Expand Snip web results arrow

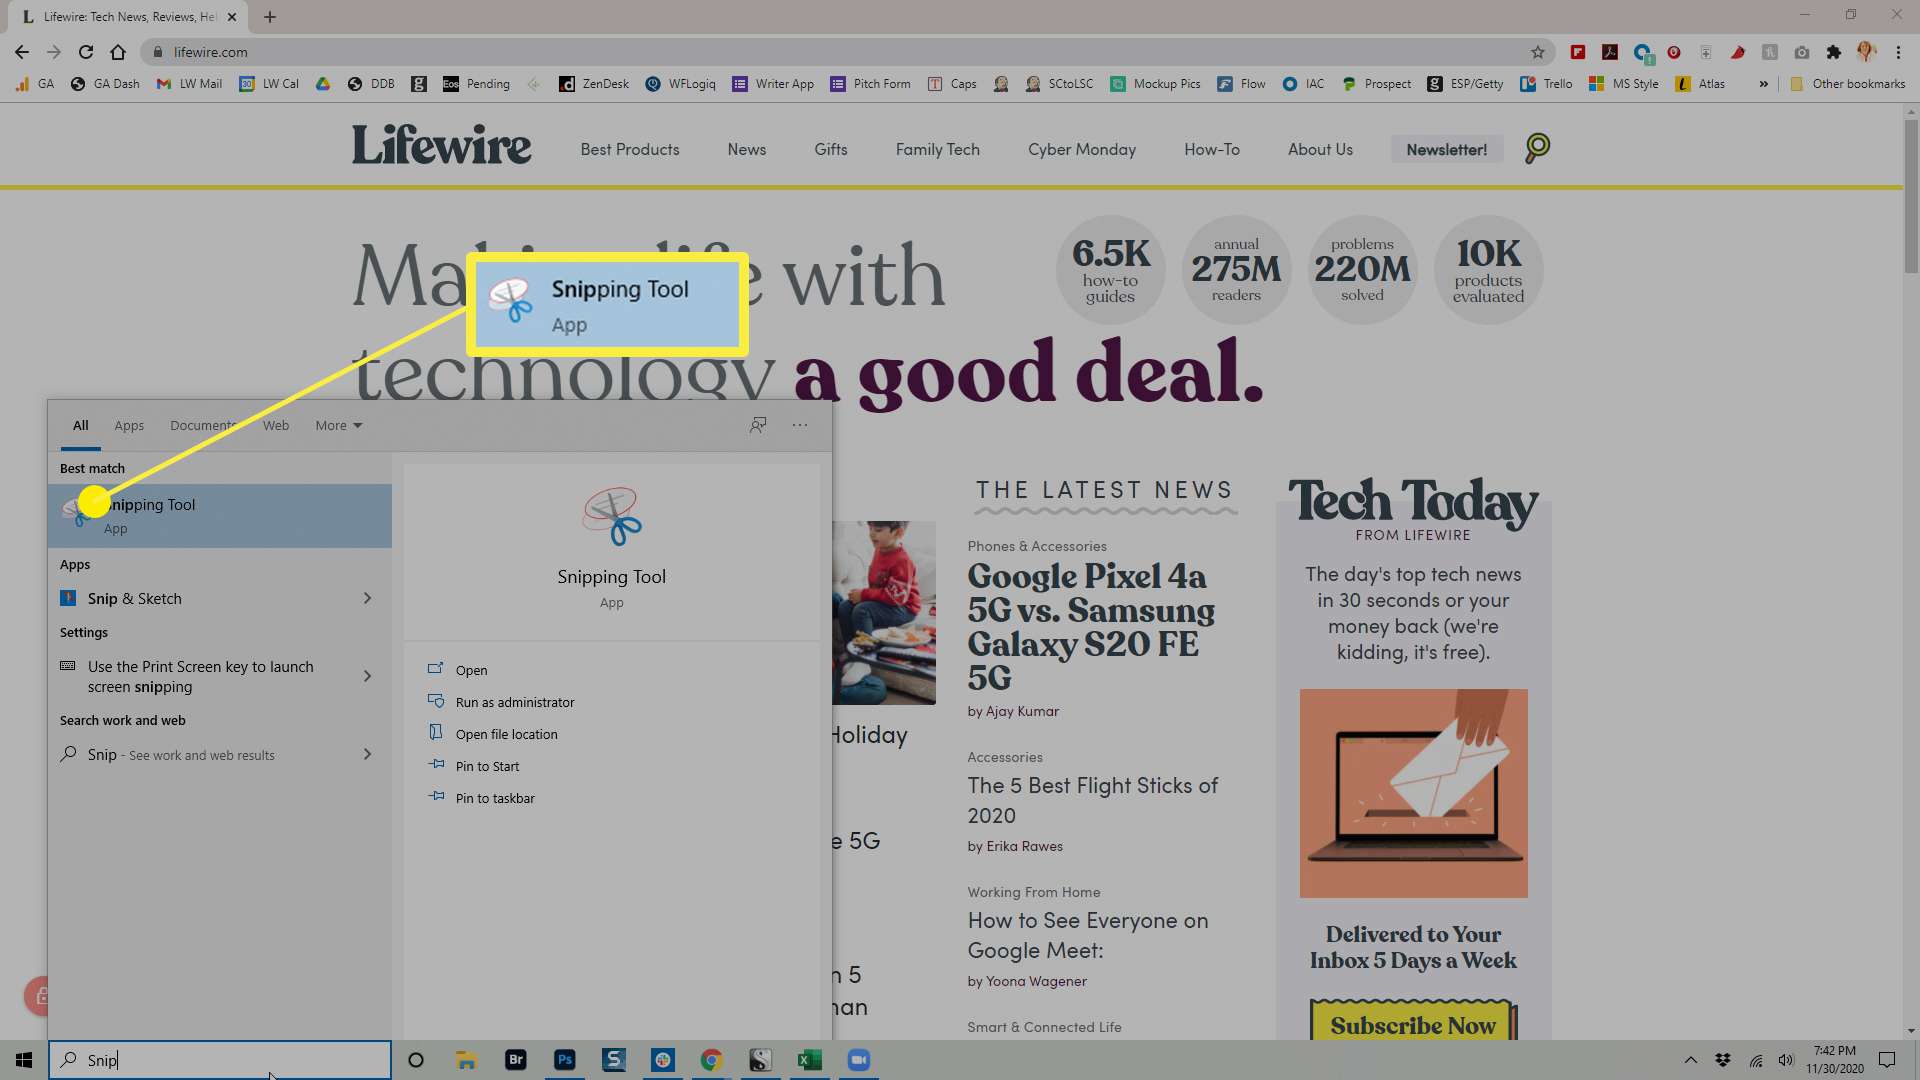(367, 754)
